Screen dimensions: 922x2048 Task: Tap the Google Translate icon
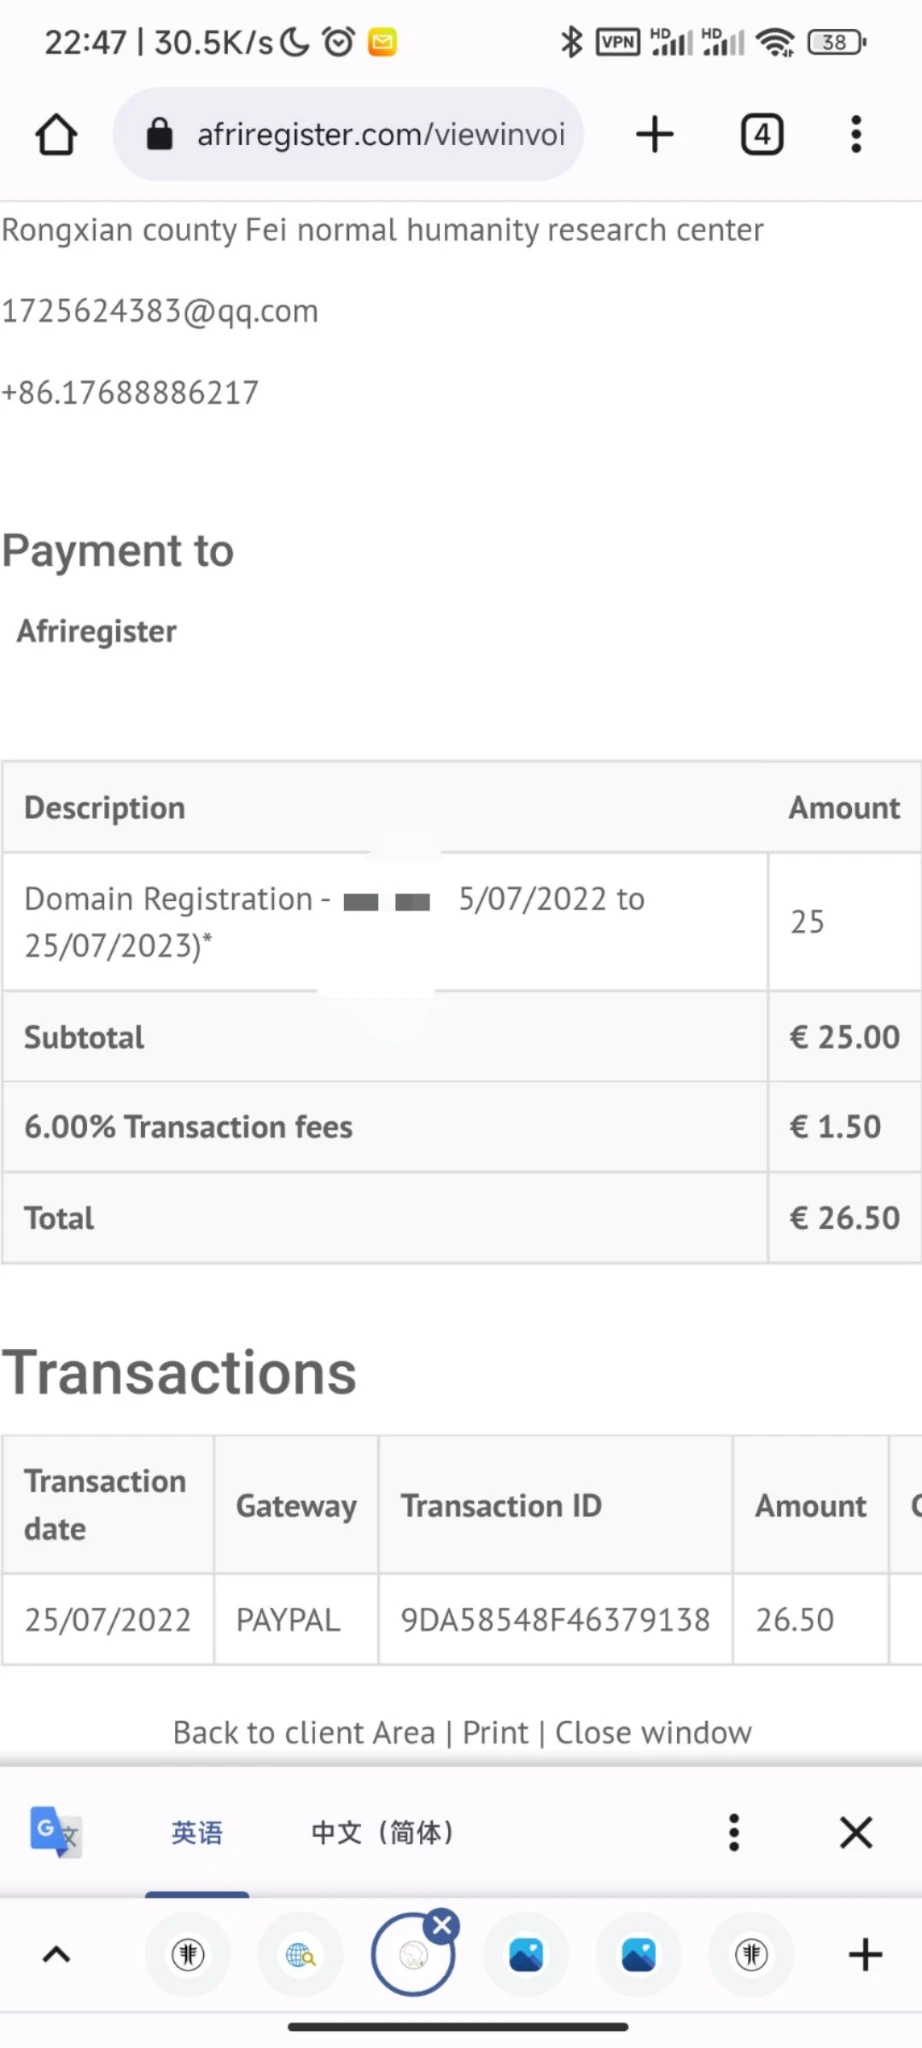coord(56,1832)
